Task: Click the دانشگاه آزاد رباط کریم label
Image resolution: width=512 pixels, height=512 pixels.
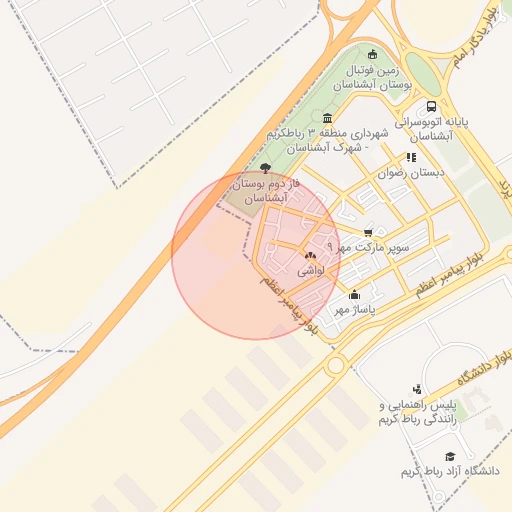Action: click(450, 471)
